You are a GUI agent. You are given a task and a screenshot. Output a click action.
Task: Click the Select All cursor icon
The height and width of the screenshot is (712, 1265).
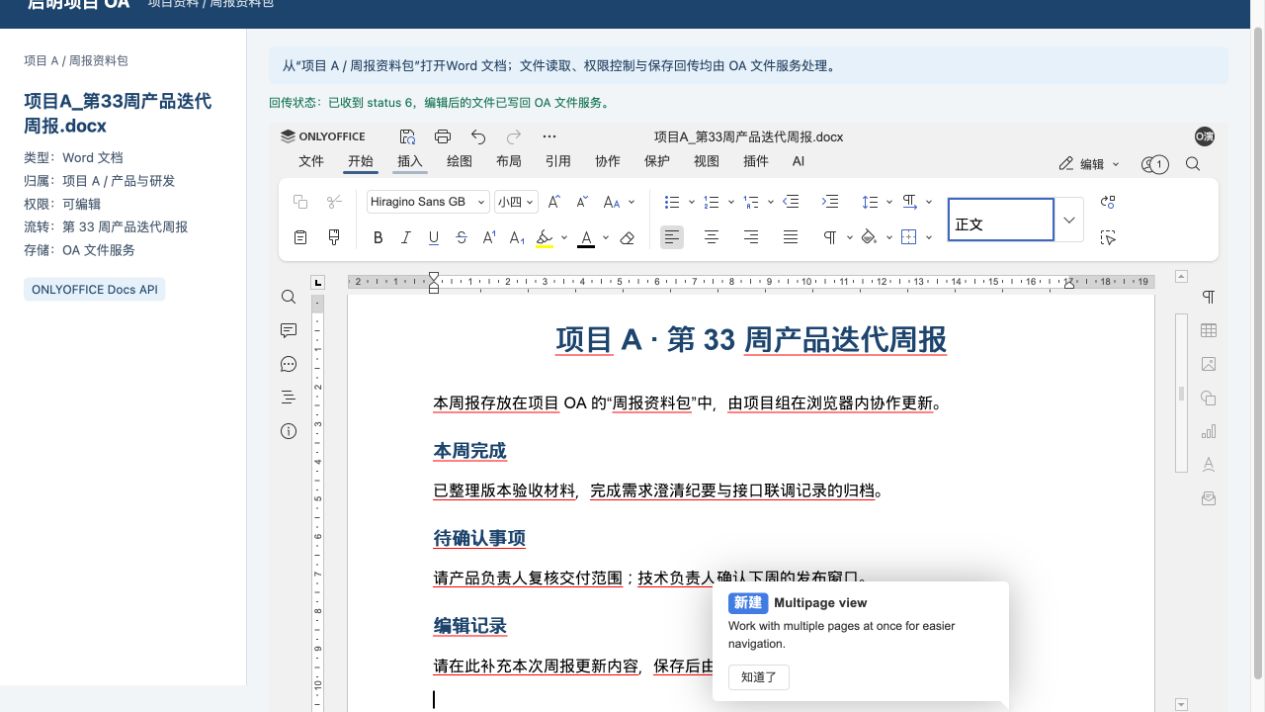coord(1107,237)
